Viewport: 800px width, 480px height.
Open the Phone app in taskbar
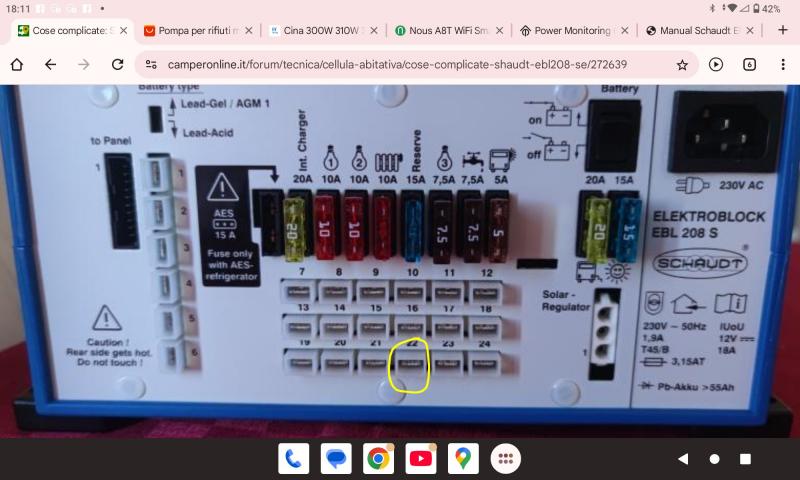293,459
